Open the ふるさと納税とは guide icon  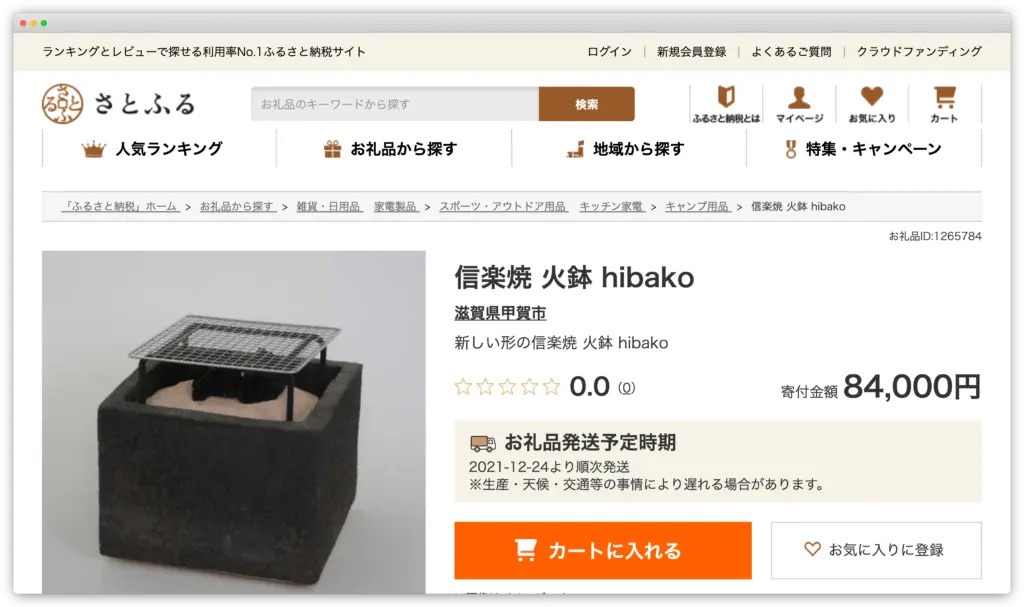726,97
